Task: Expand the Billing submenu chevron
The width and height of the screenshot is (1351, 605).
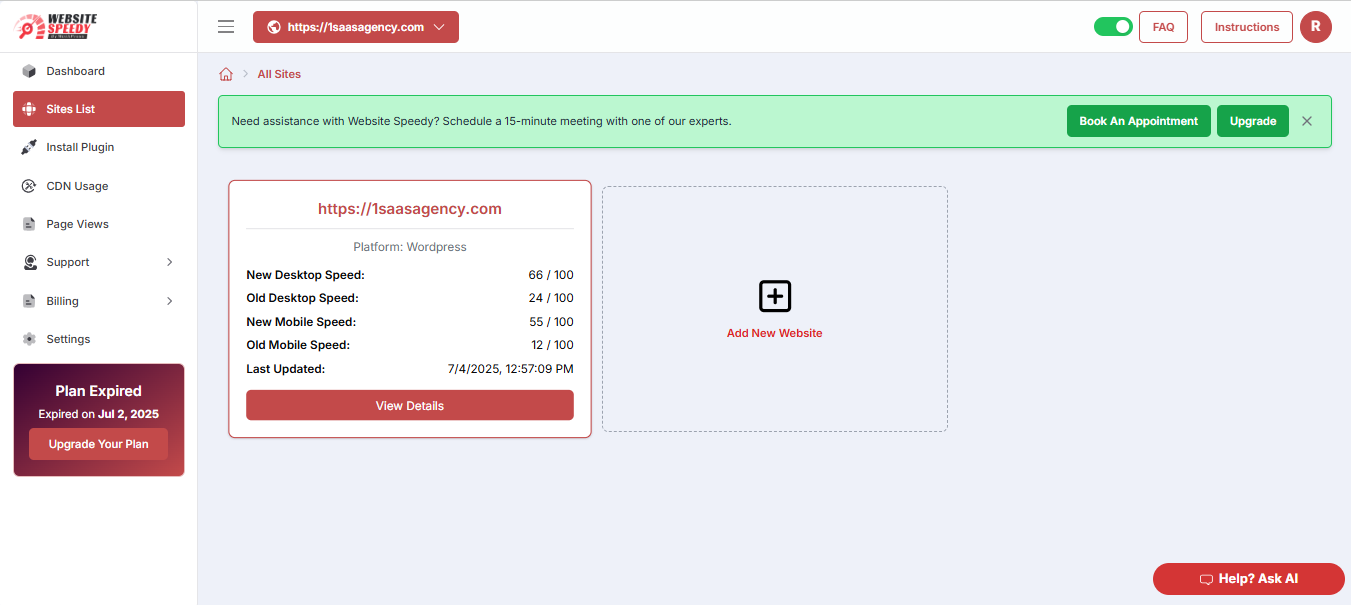Action: (170, 301)
